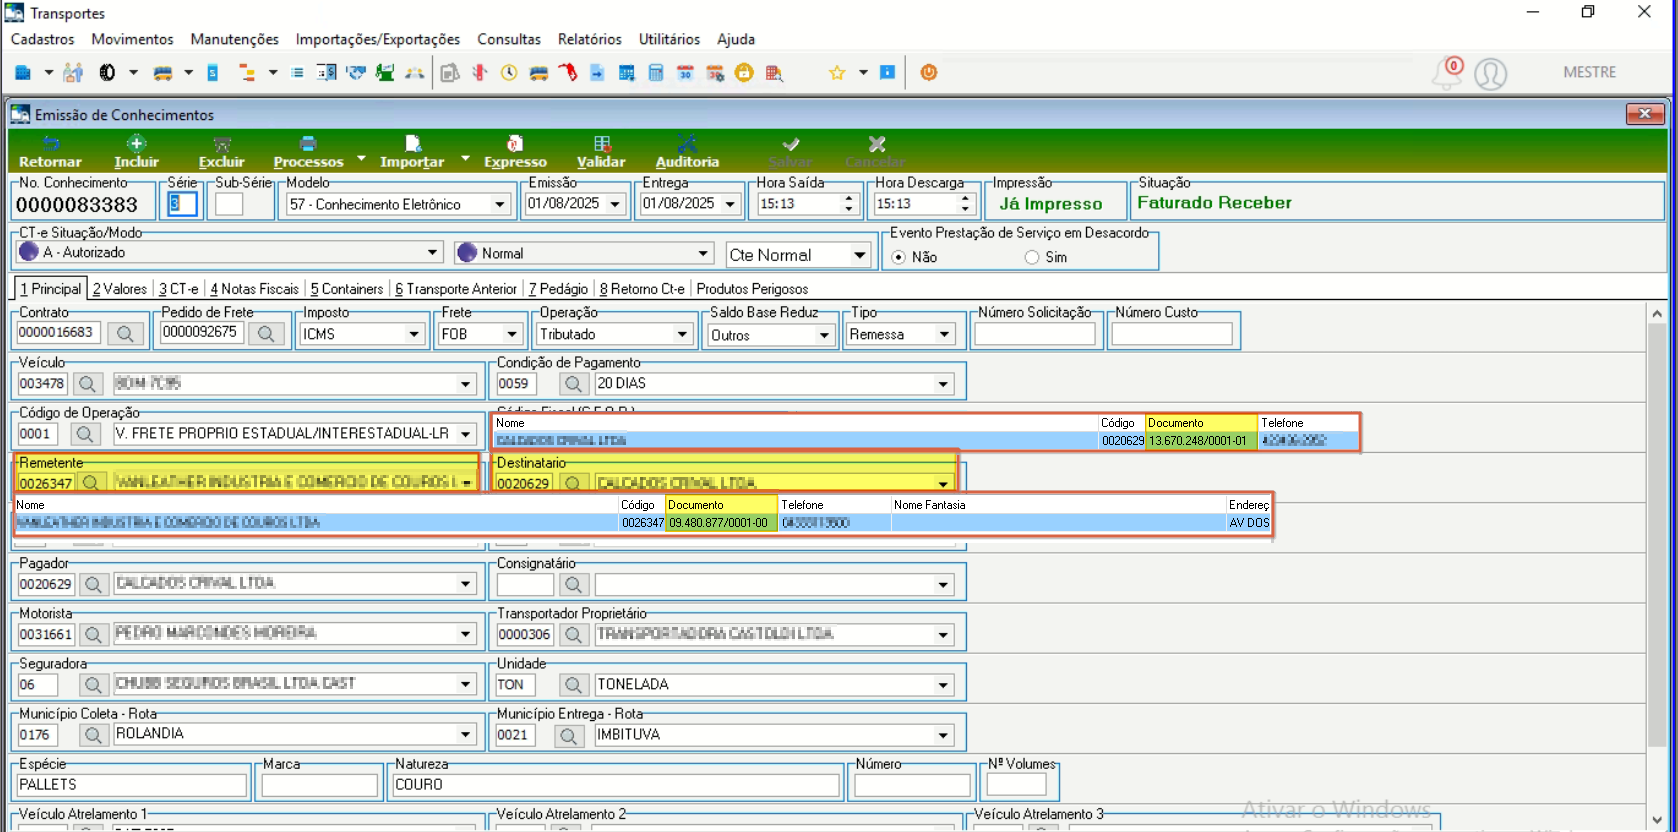Open the Relatórios menu

click(x=589, y=39)
